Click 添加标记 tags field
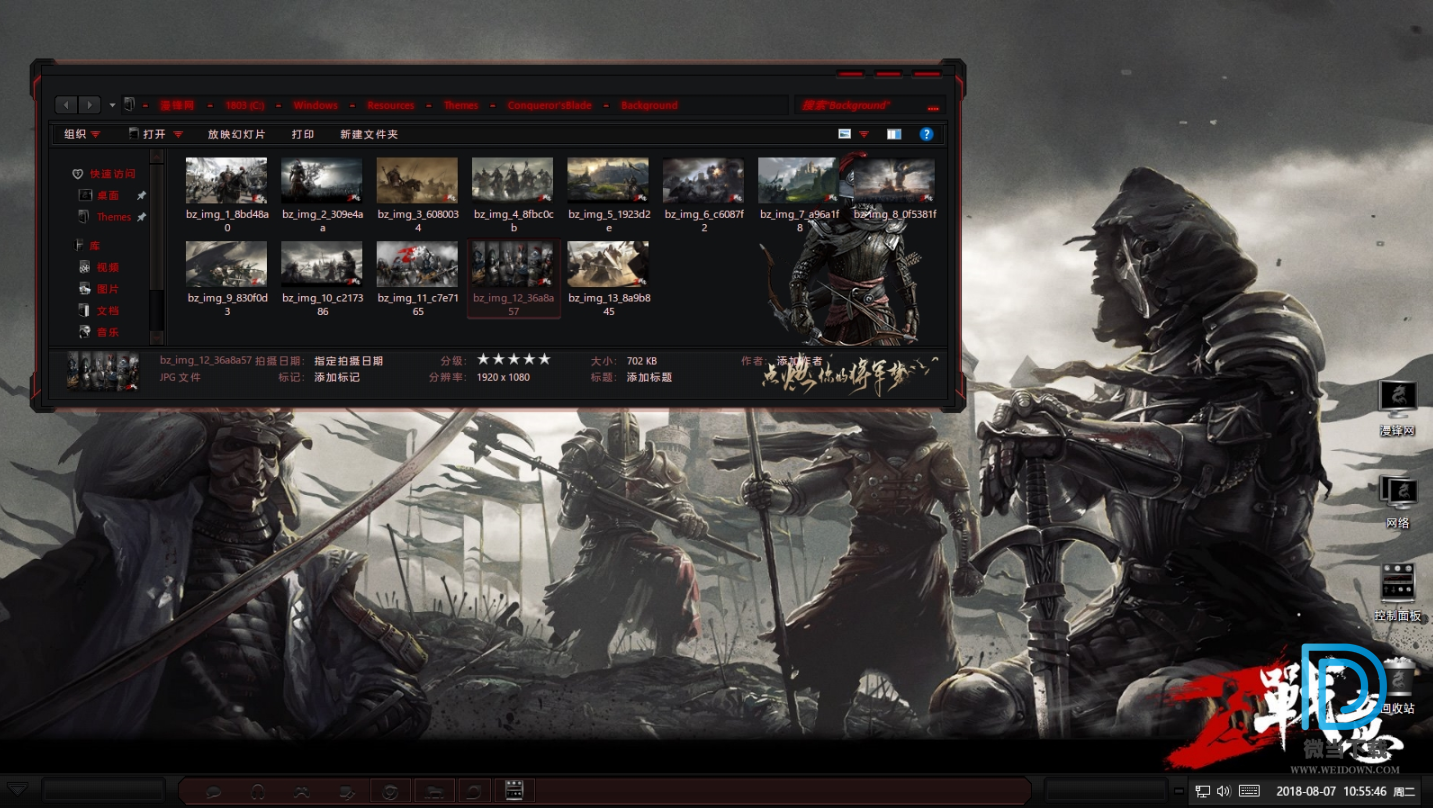The width and height of the screenshot is (1433, 808). coord(337,377)
